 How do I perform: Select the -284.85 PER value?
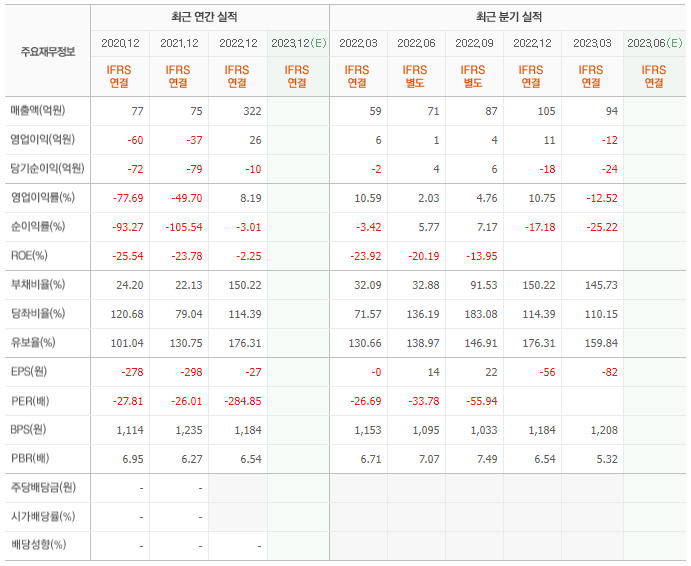click(x=243, y=402)
